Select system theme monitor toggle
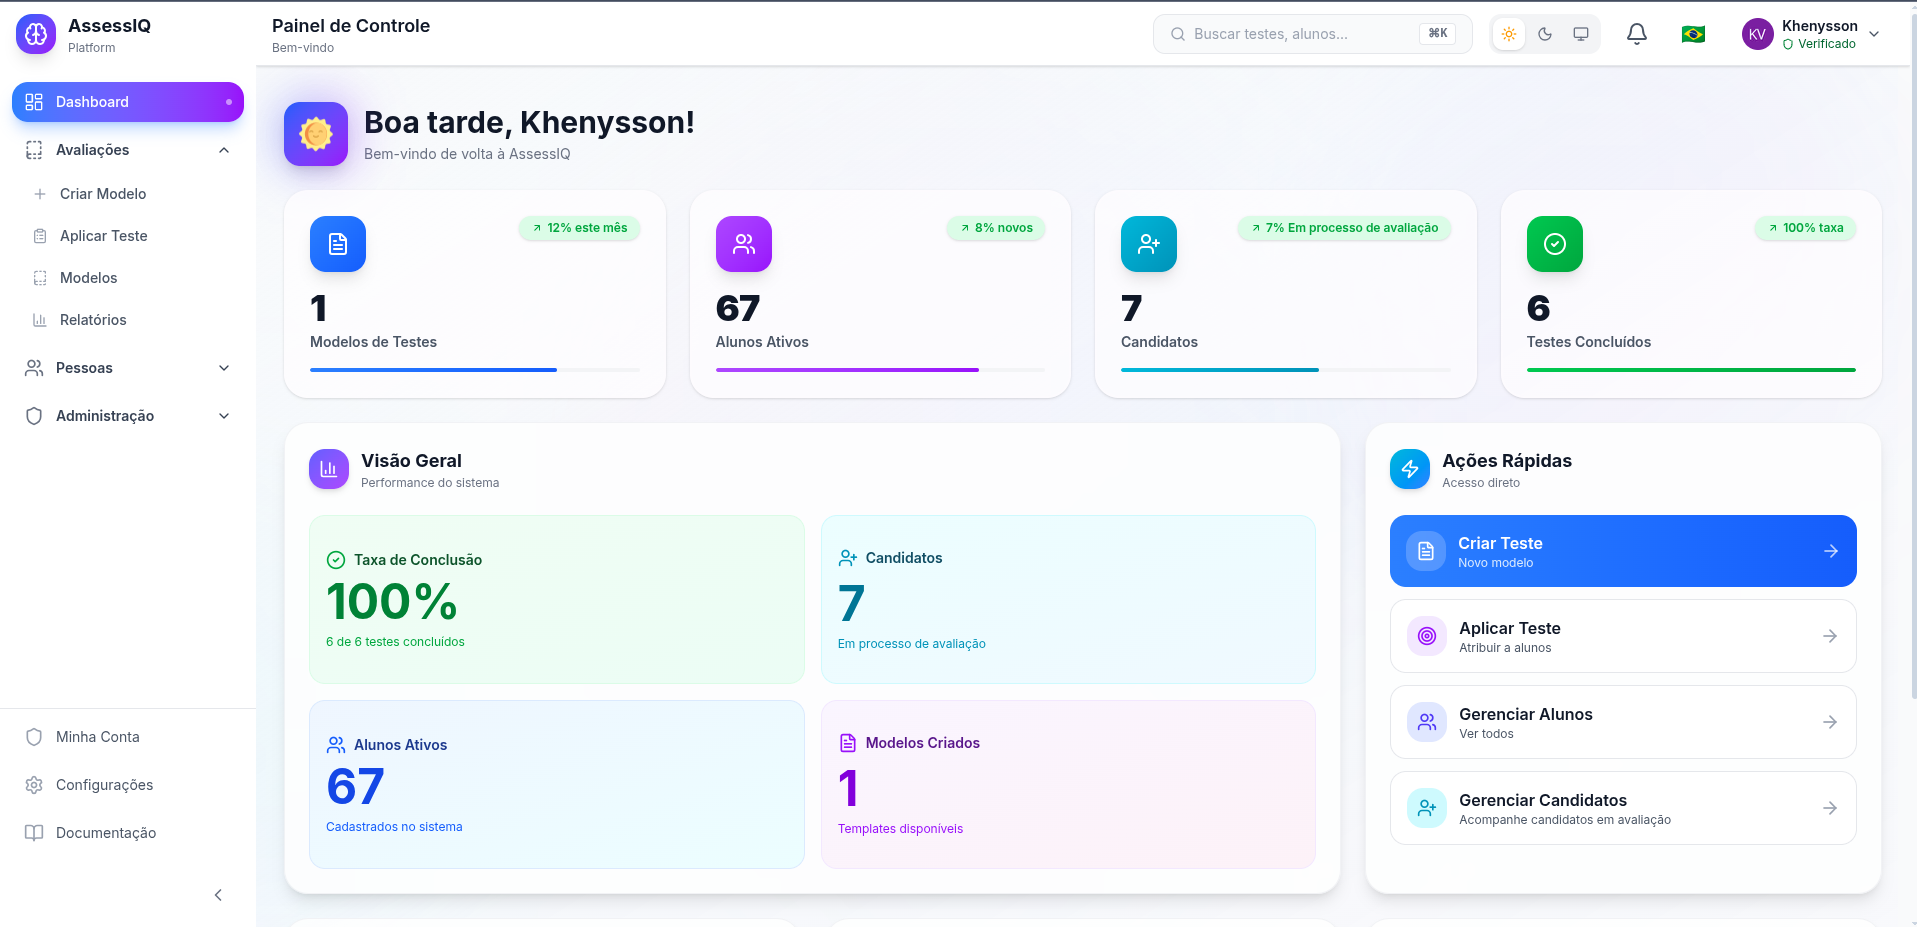The width and height of the screenshot is (1917, 927). click(1581, 34)
